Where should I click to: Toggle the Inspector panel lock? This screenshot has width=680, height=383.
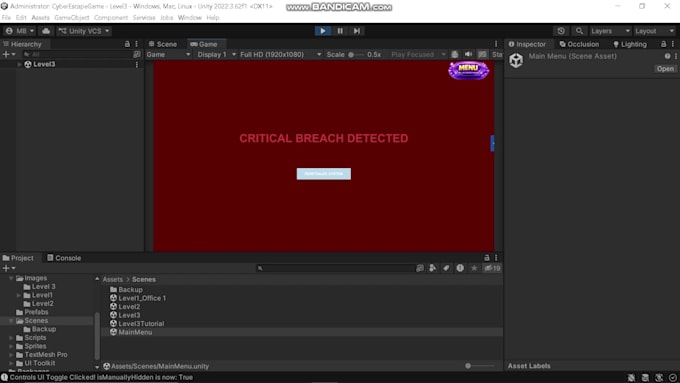tap(663, 44)
